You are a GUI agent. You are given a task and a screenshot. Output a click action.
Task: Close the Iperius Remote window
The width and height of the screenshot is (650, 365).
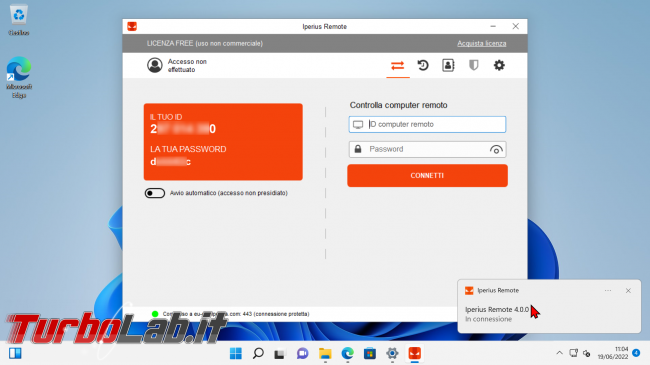(515, 26)
